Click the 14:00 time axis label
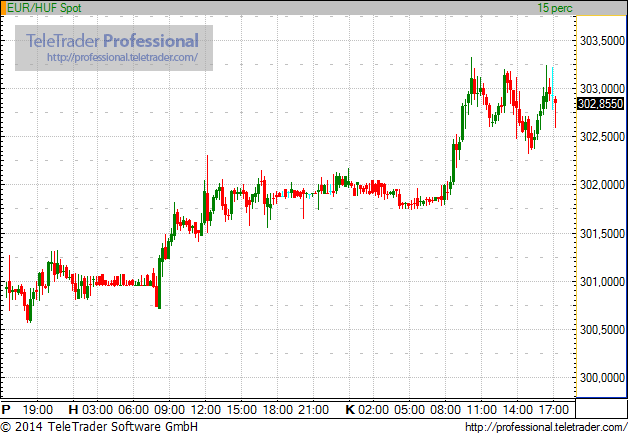 coord(517,410)
